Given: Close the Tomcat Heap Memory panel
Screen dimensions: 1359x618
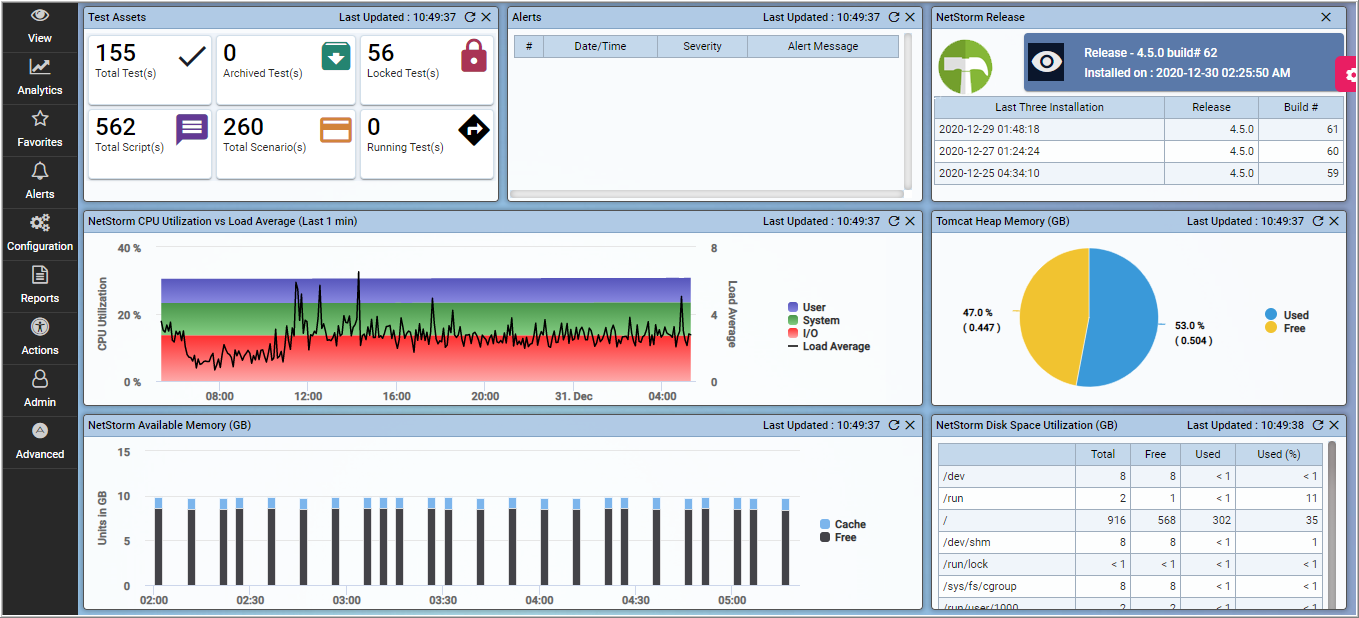Looking at the screenshot, I should pos(1334,221).
